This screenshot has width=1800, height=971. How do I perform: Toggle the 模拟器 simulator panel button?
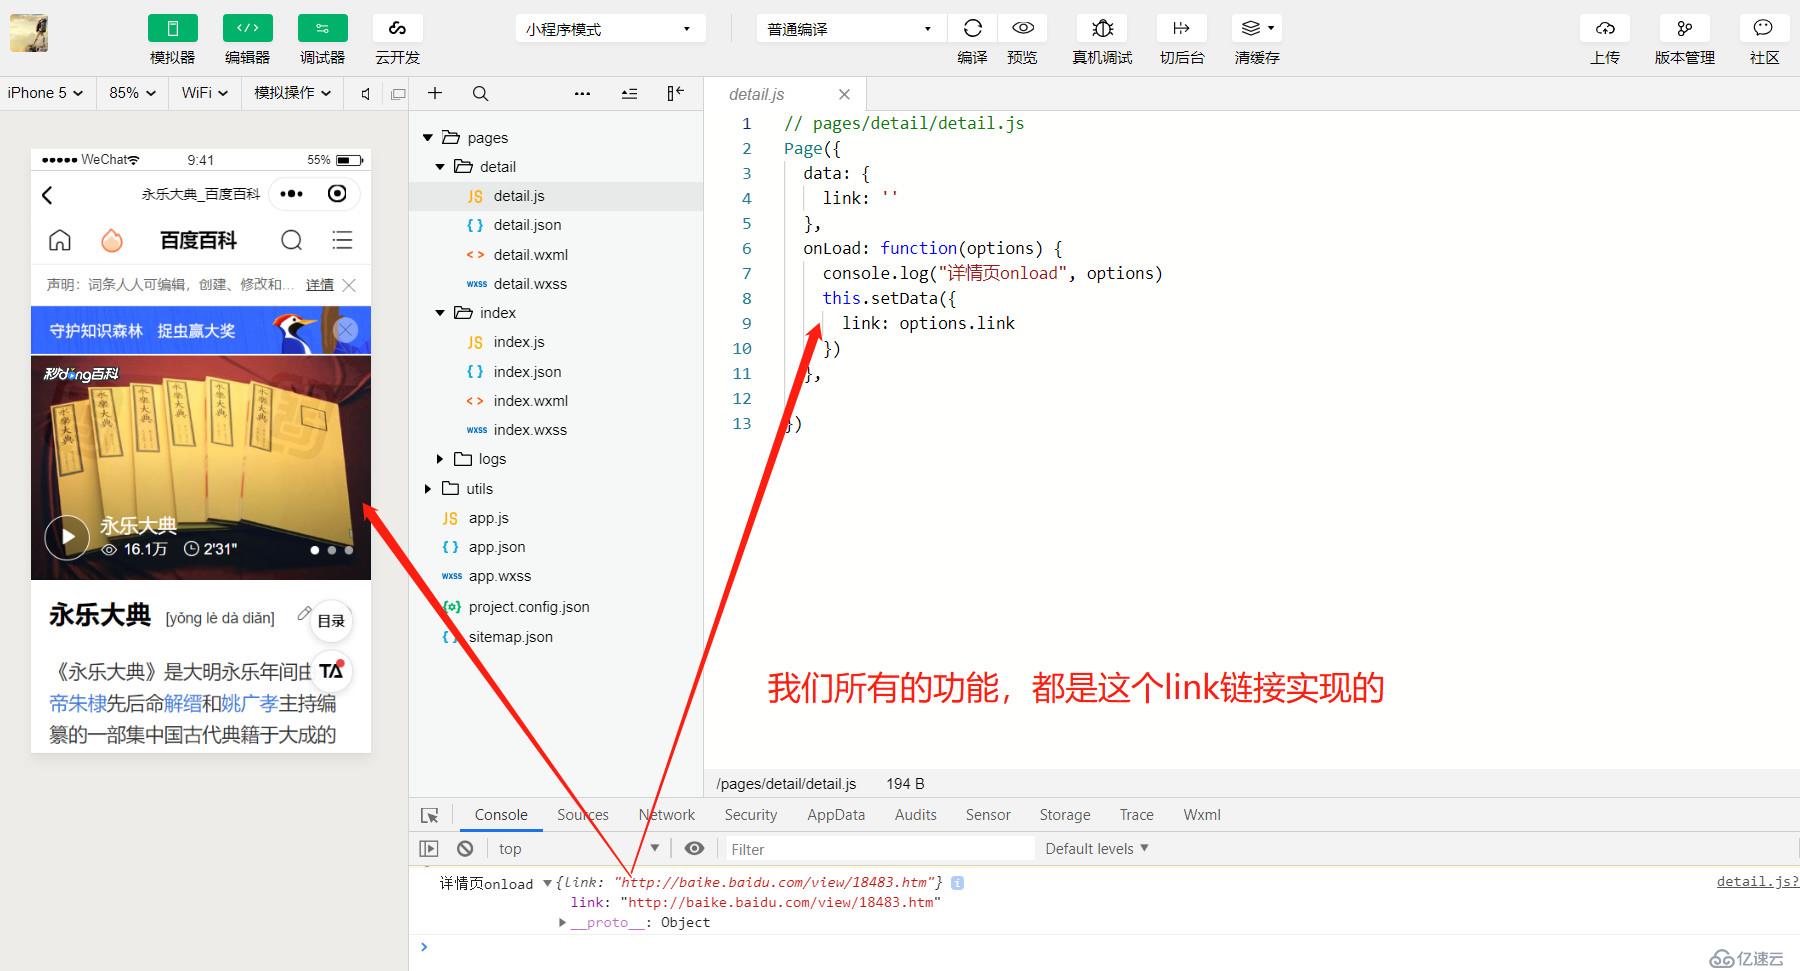point(172,28)
